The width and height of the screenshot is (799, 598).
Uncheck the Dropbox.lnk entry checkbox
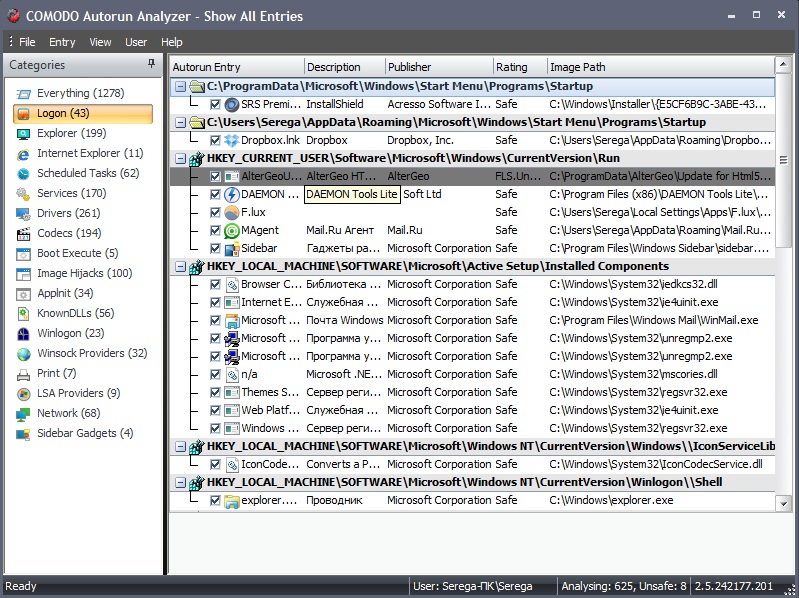pos(215,140)
